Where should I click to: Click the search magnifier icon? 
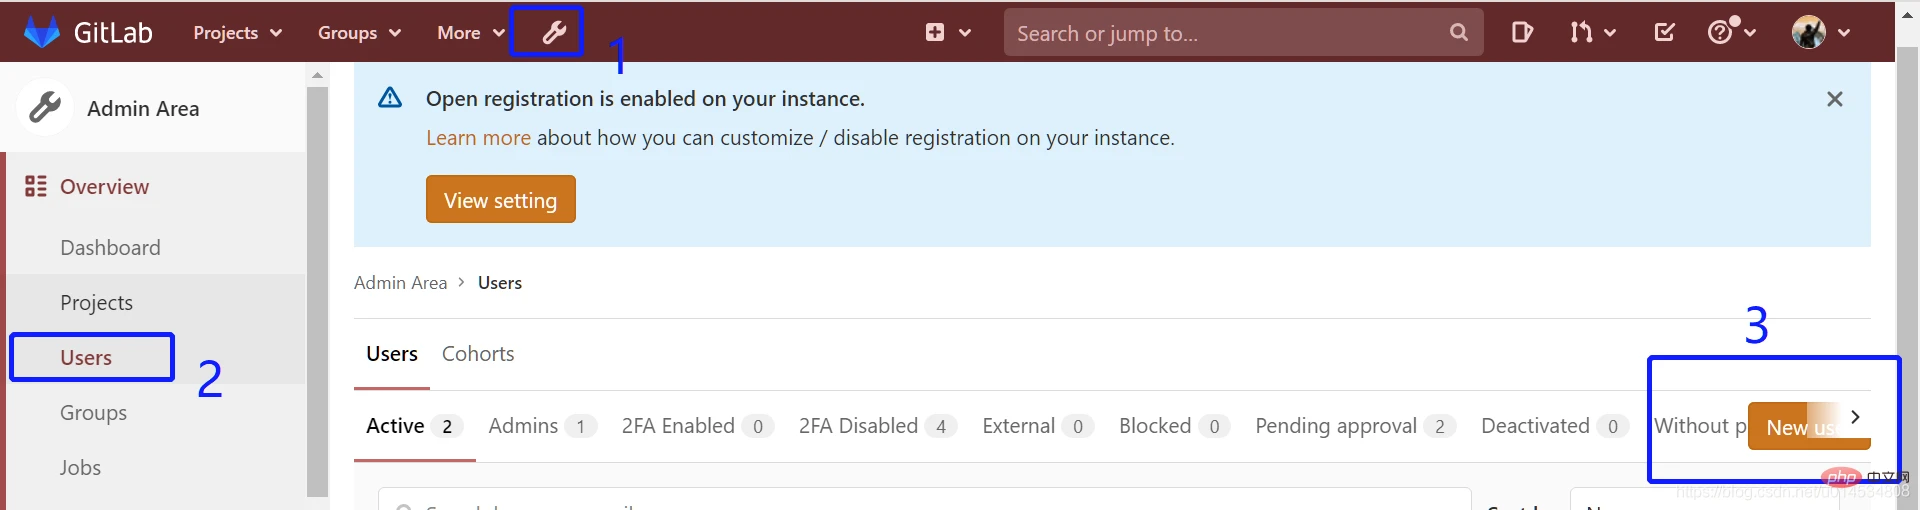[1459, 32]
